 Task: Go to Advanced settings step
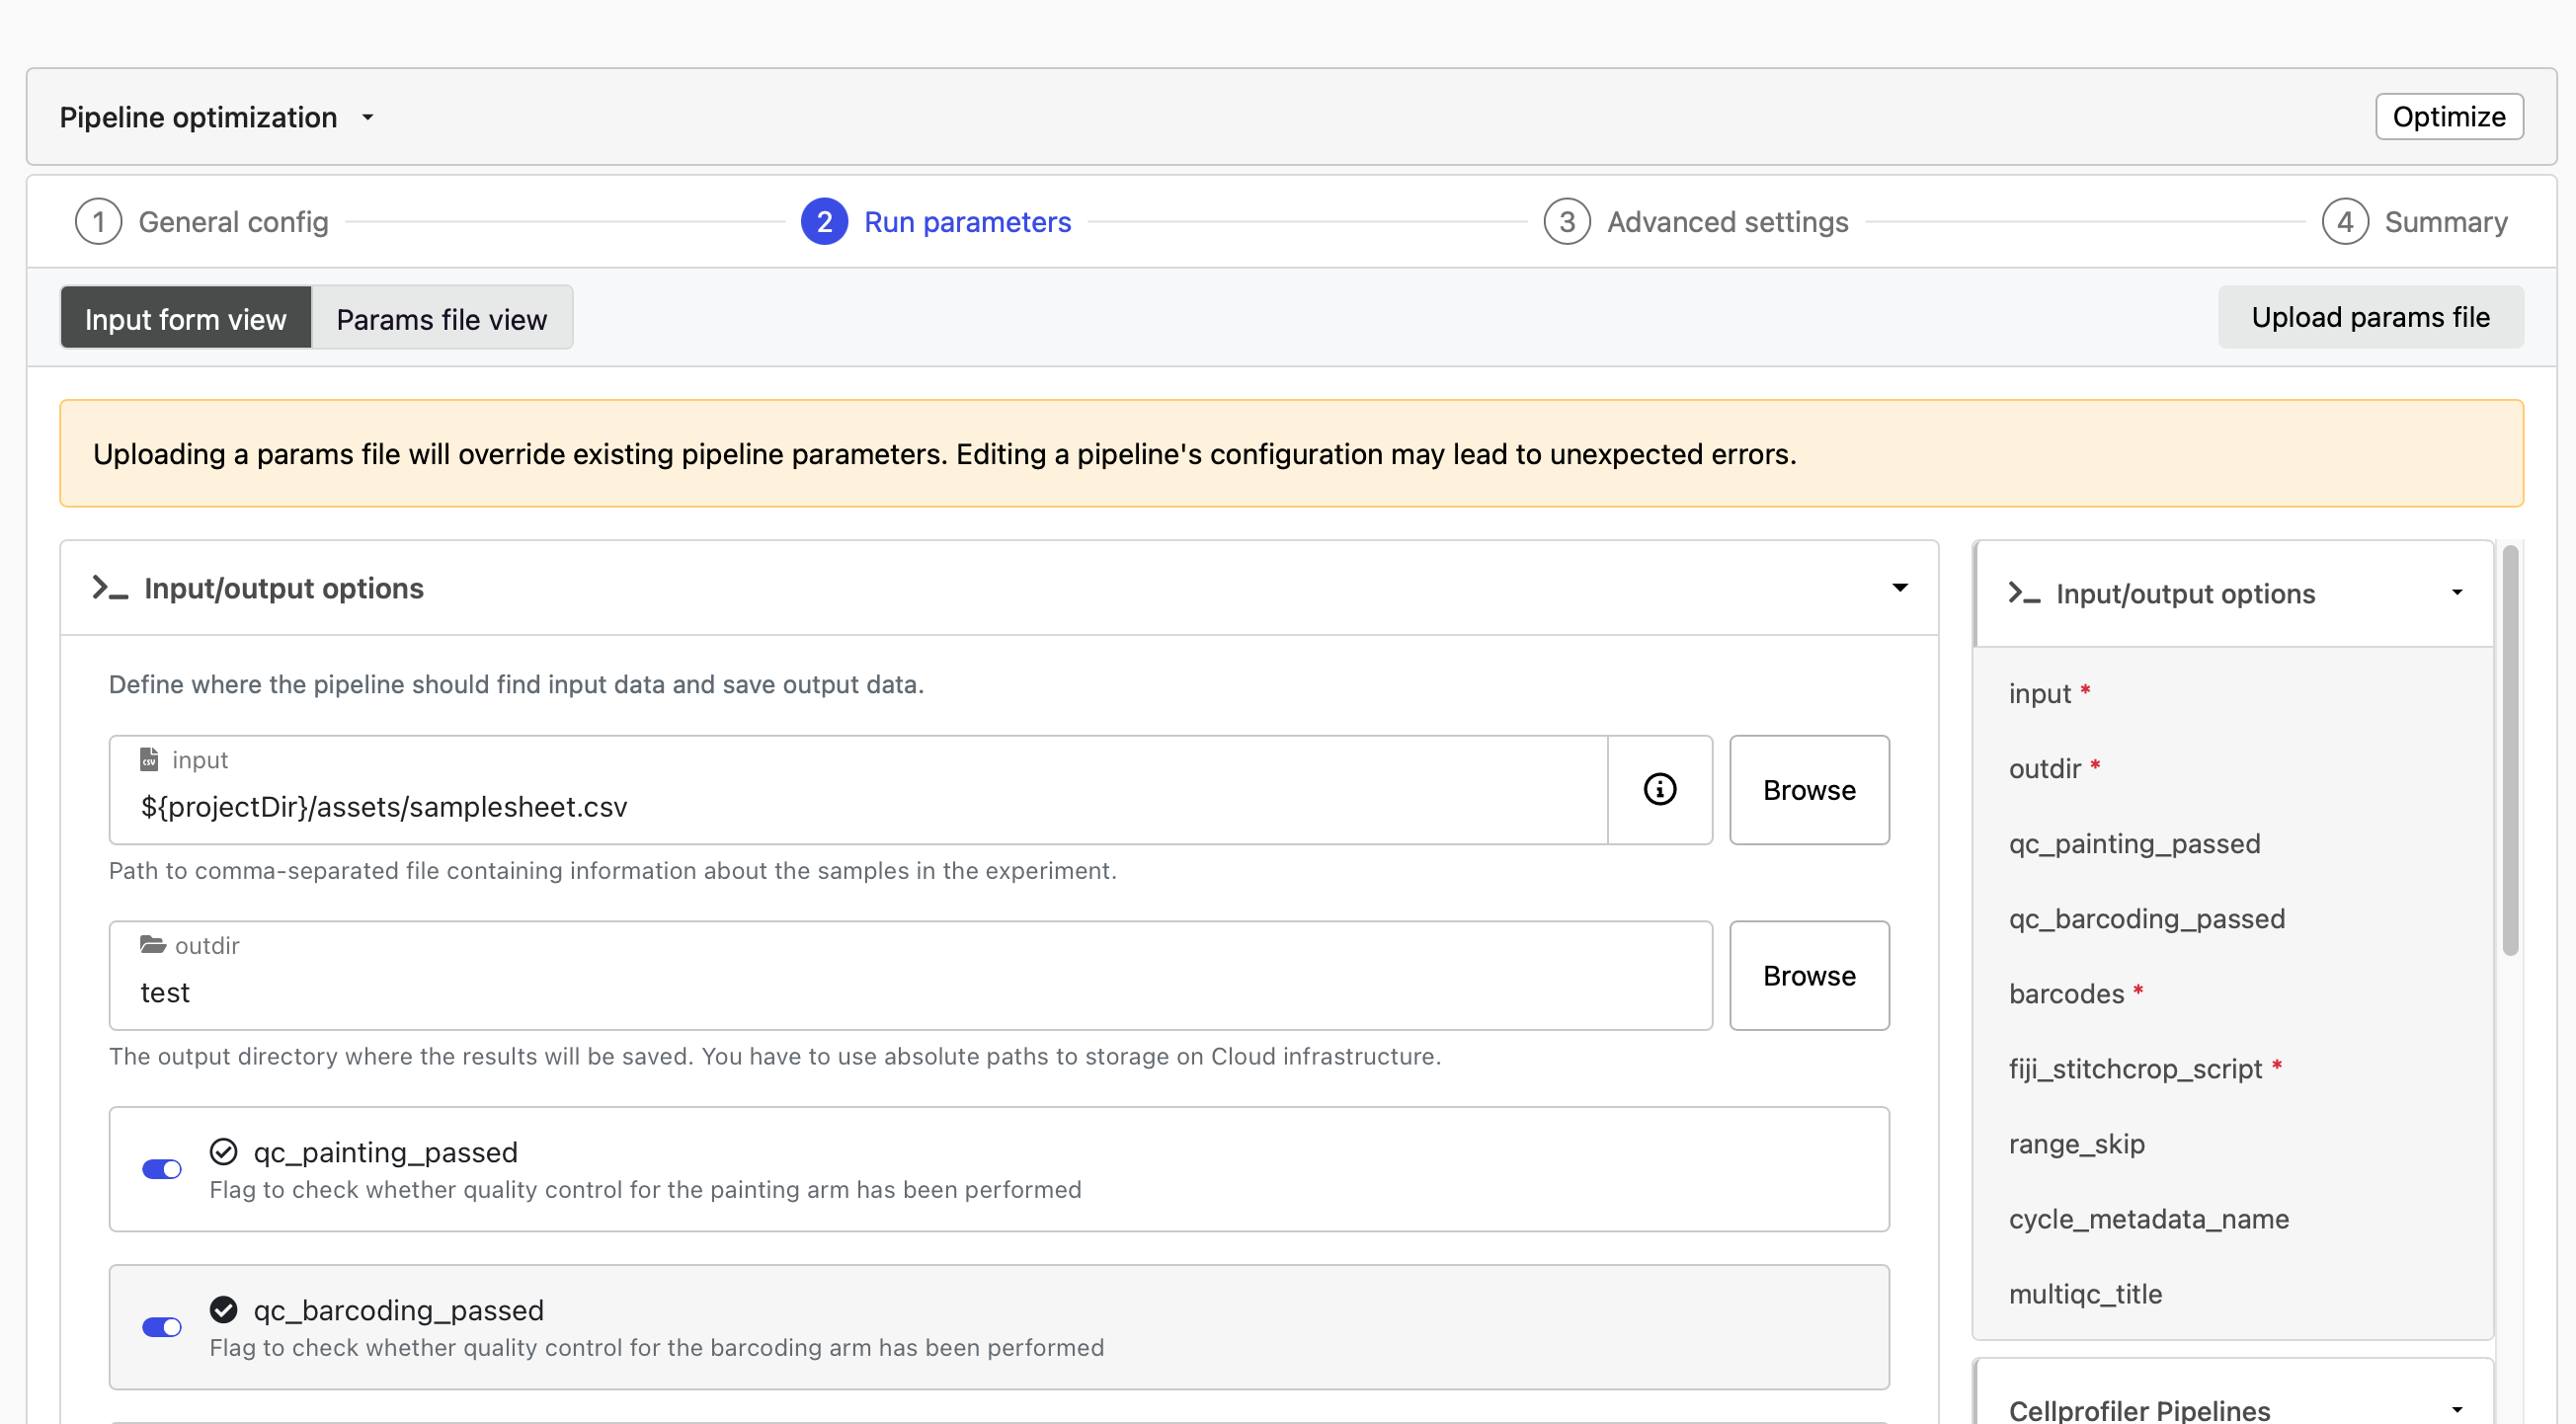[1726, 221]
